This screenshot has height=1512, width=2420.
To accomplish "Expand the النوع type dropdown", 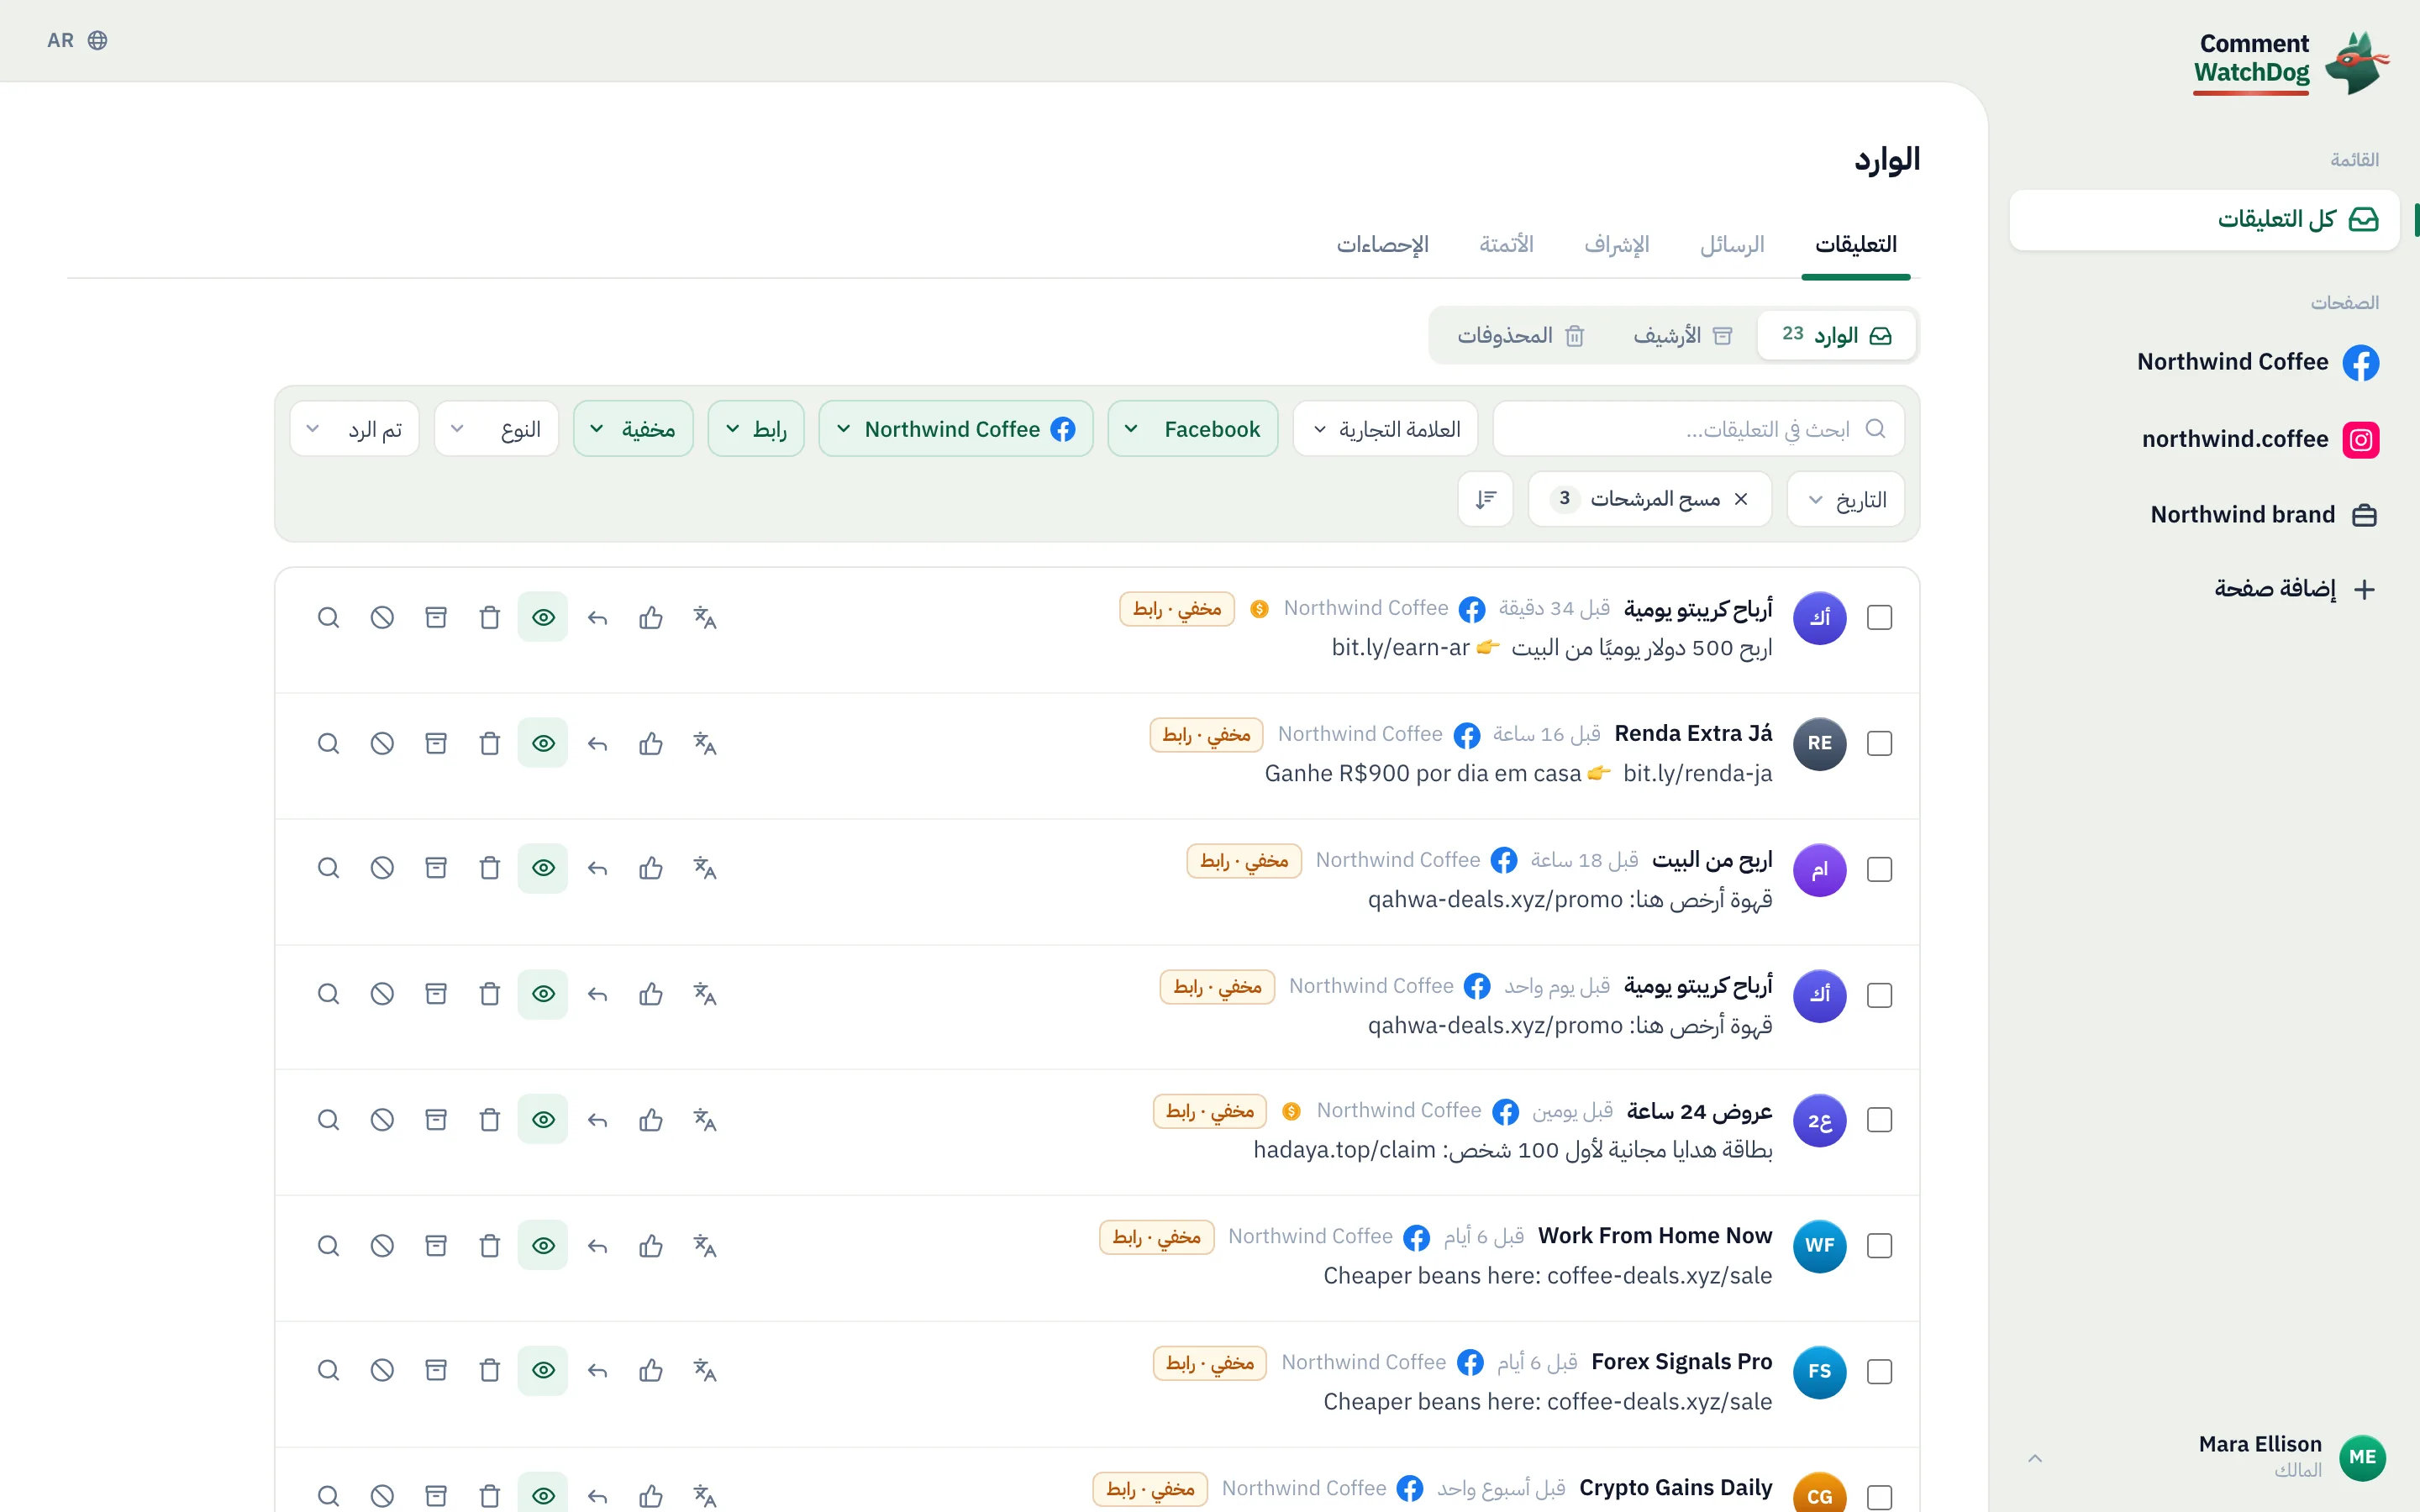I will pyautogui.click(x=496, y=429).
